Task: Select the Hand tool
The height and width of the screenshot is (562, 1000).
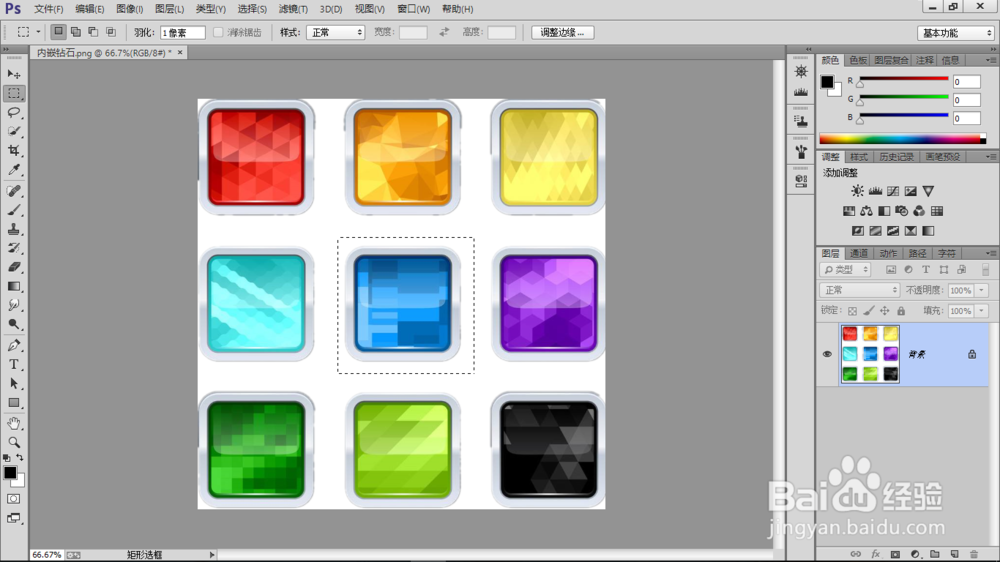Action: pyautogui.click(x=13, y=424)
